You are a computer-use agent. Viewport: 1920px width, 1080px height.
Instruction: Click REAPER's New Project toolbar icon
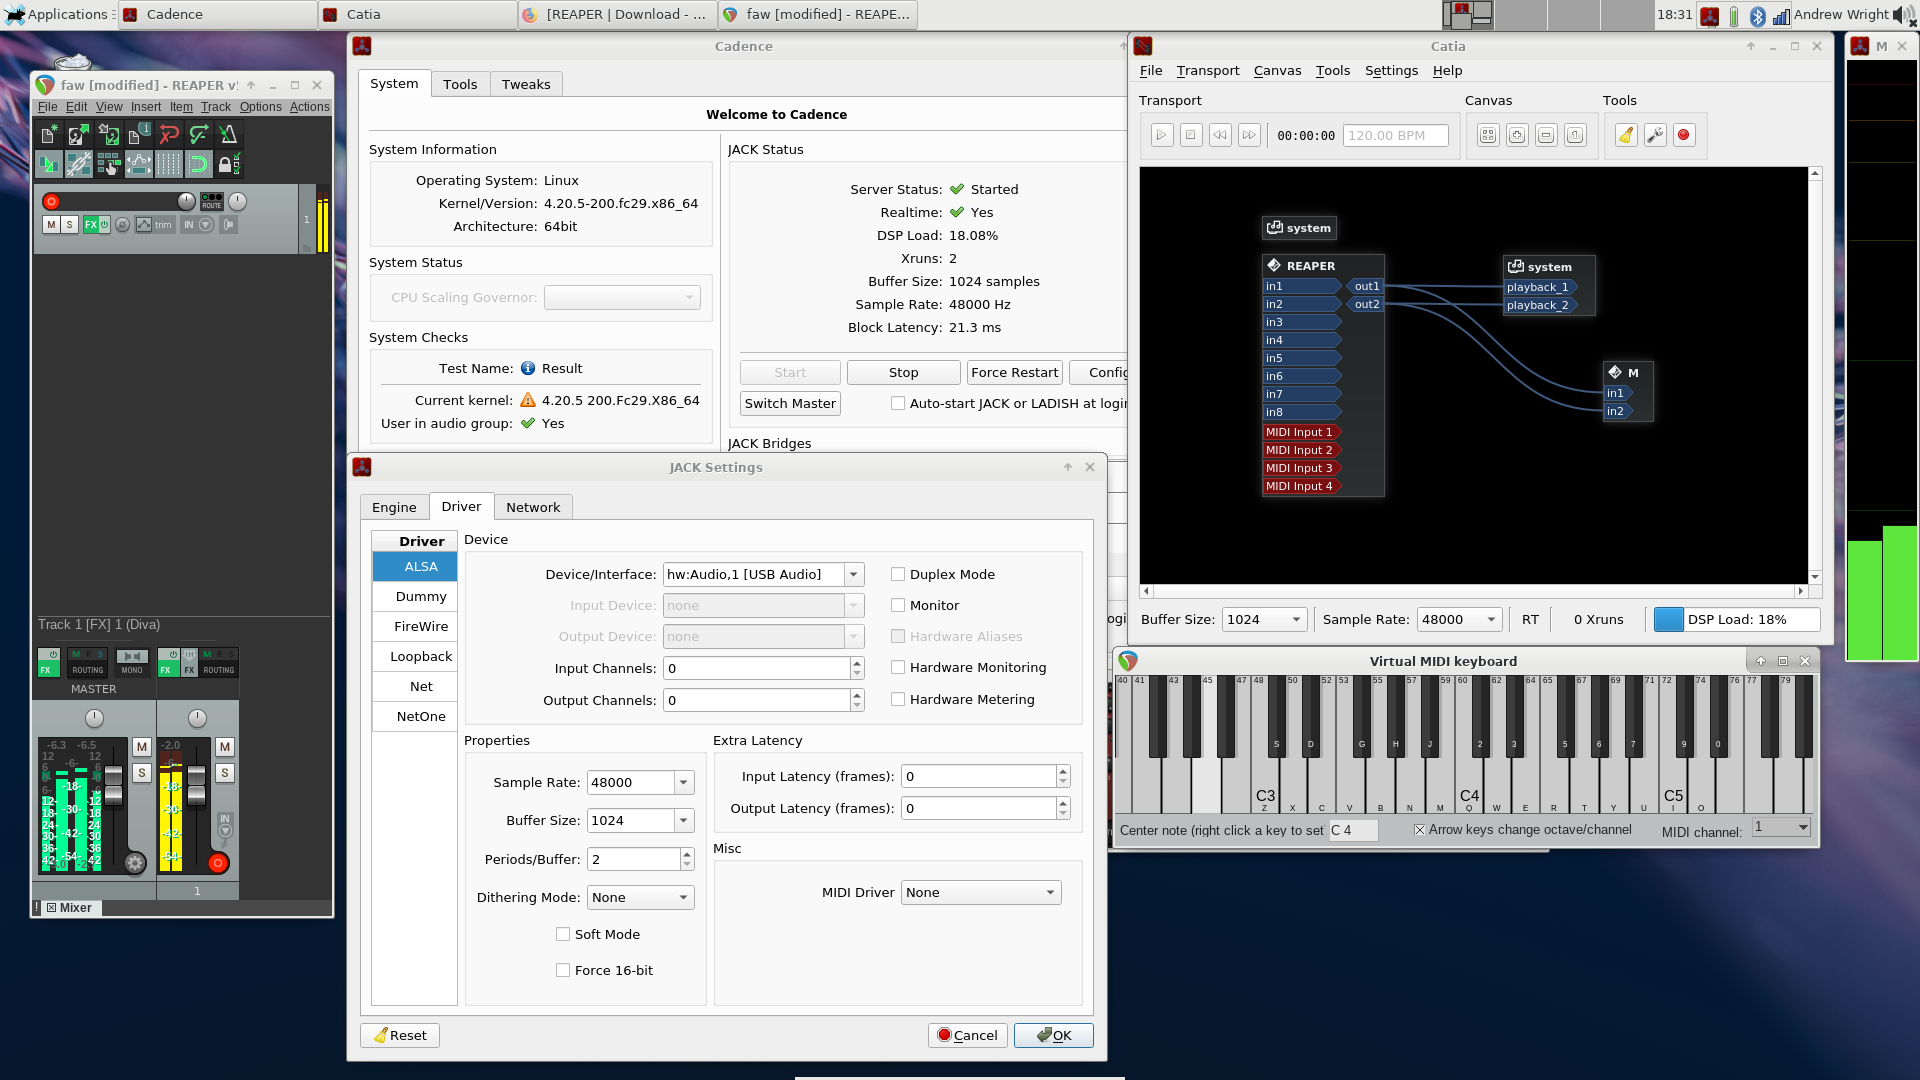[x=48, y=134]
